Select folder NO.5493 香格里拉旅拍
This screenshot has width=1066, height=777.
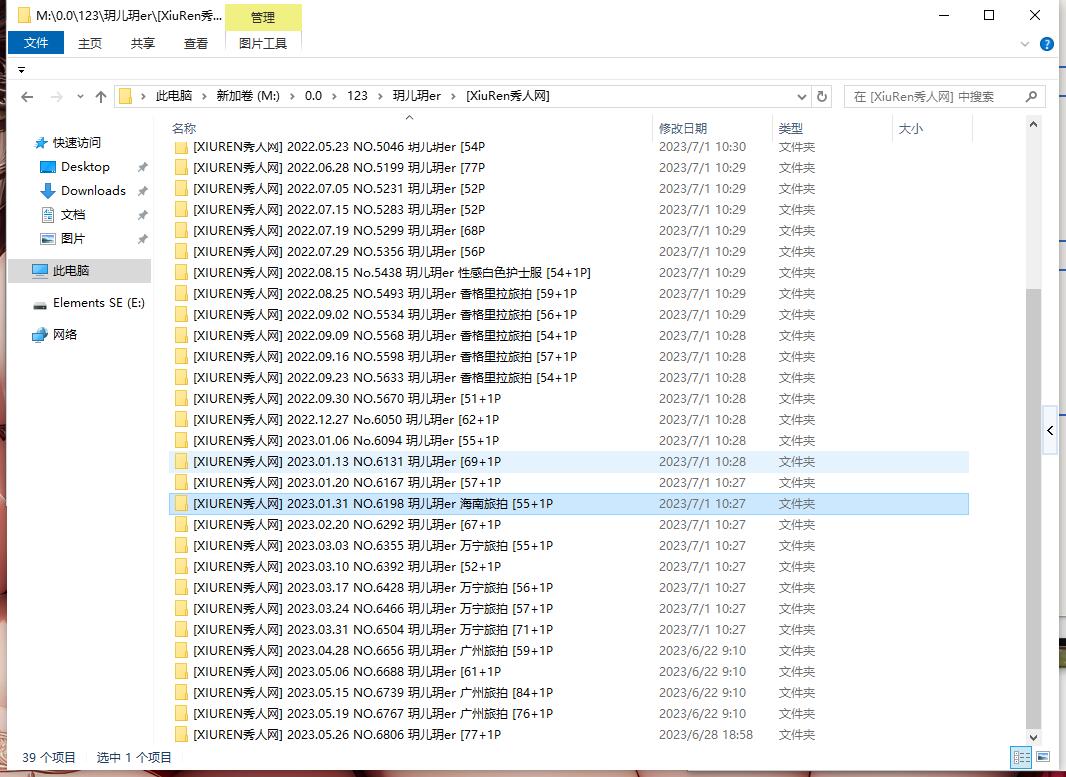click(x=568, y=294)
